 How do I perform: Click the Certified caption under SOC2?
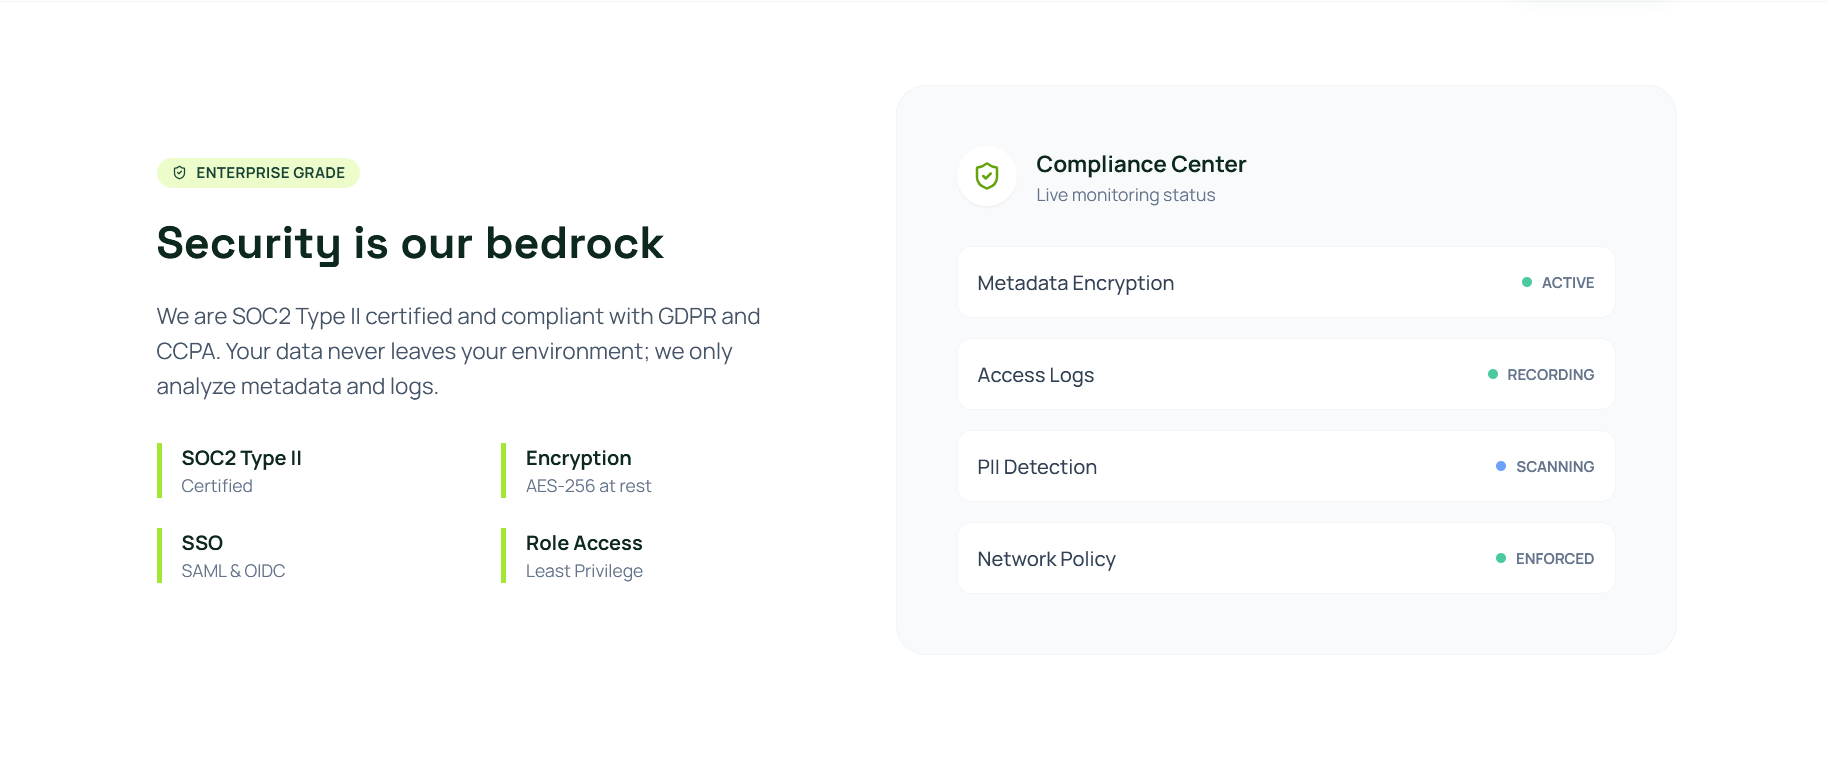tap(217, 486)
